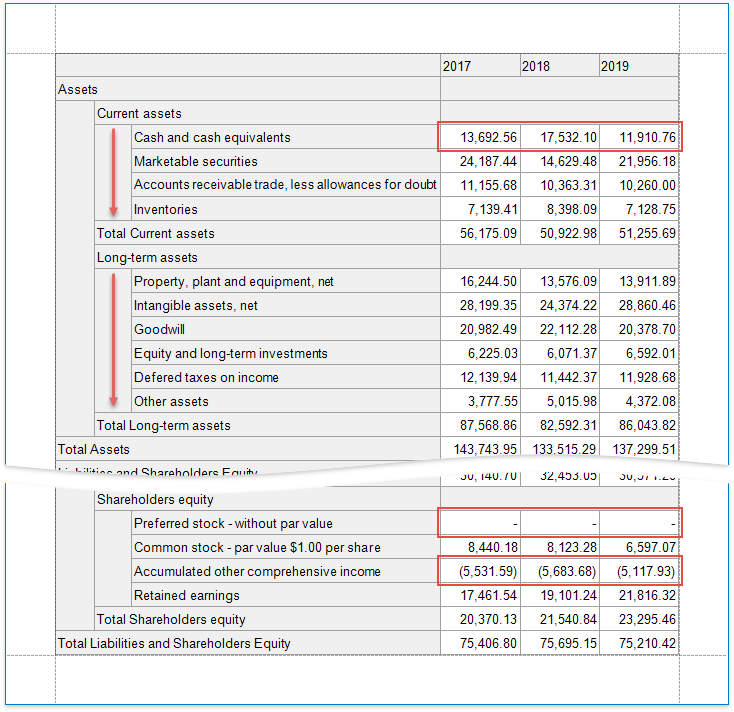Viewport: 734px width, 712px height.
Task: Click the Current assets group row
Action: (266, 114)
